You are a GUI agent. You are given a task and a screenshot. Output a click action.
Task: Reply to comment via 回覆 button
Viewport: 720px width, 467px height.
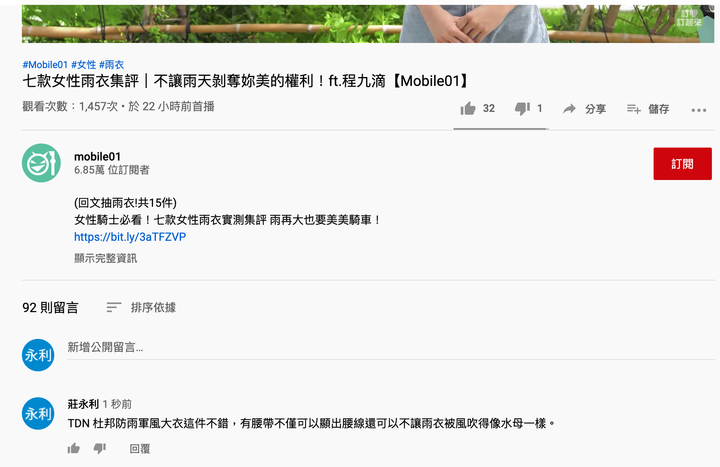pos(140,449)
